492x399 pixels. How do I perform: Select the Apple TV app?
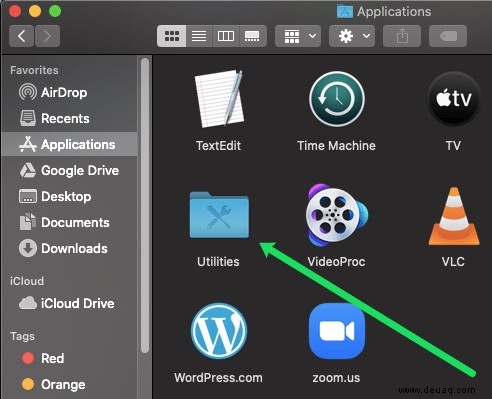pyautogui.click(x=454, y=99)
